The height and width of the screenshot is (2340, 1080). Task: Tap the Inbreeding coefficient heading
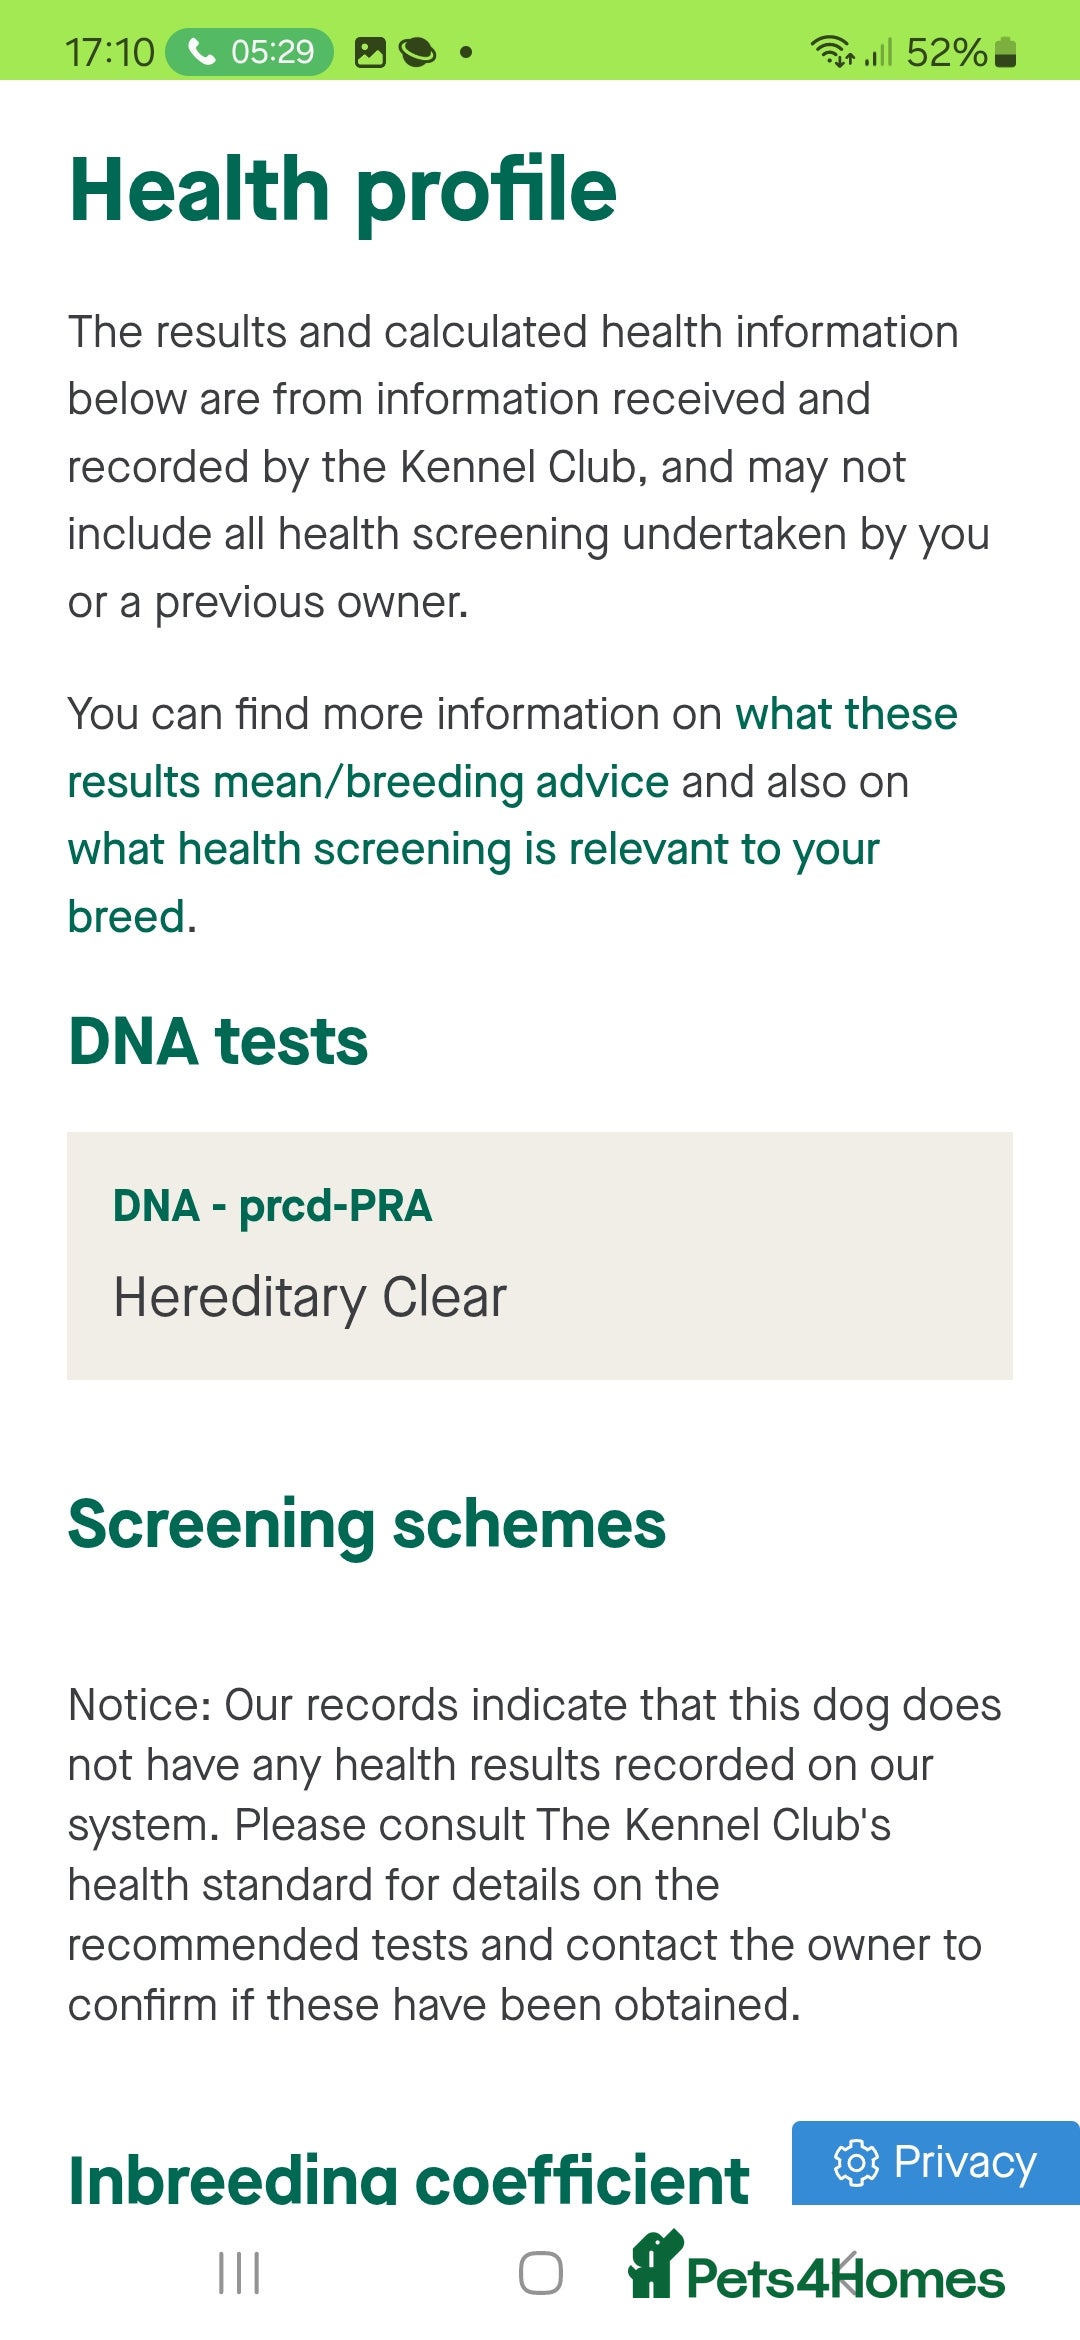(x=408, y=2181)
